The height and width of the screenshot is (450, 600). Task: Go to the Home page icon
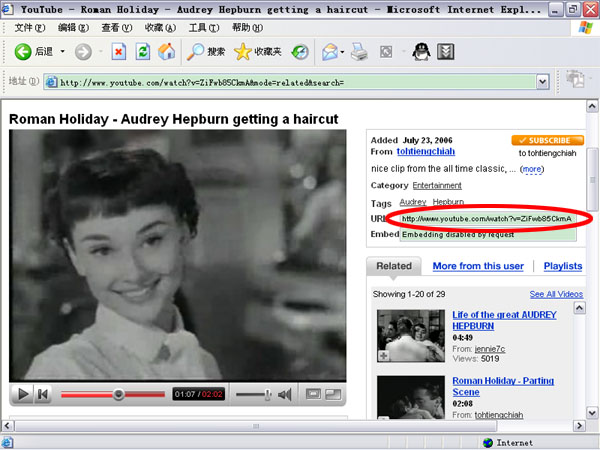coord(167,52)
